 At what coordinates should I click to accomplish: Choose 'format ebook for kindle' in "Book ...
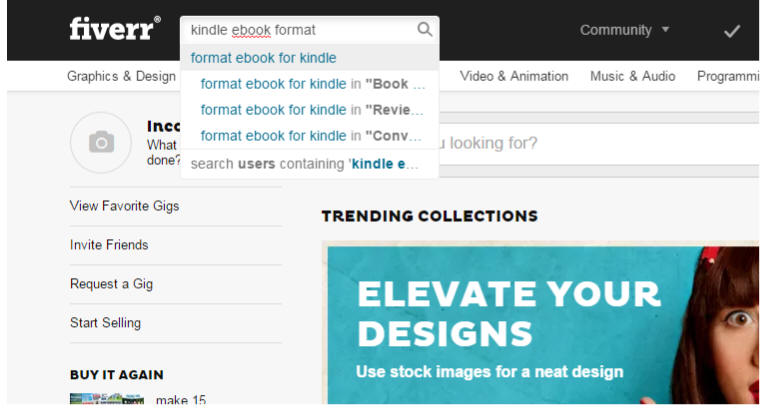click(x=310, y=84)
